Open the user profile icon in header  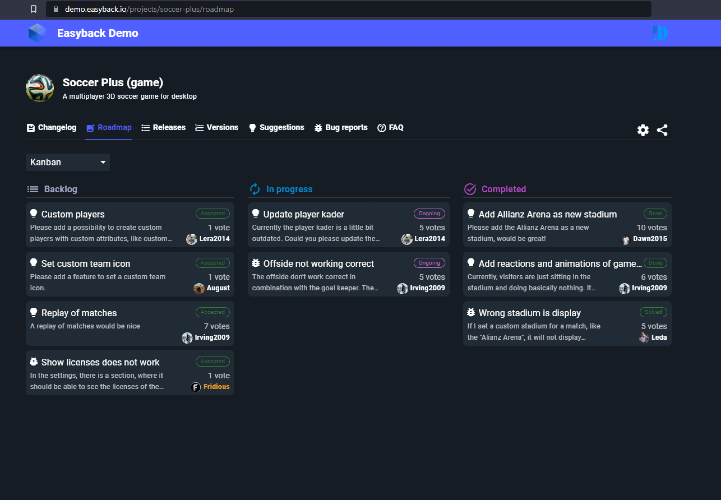click(660, 33)
